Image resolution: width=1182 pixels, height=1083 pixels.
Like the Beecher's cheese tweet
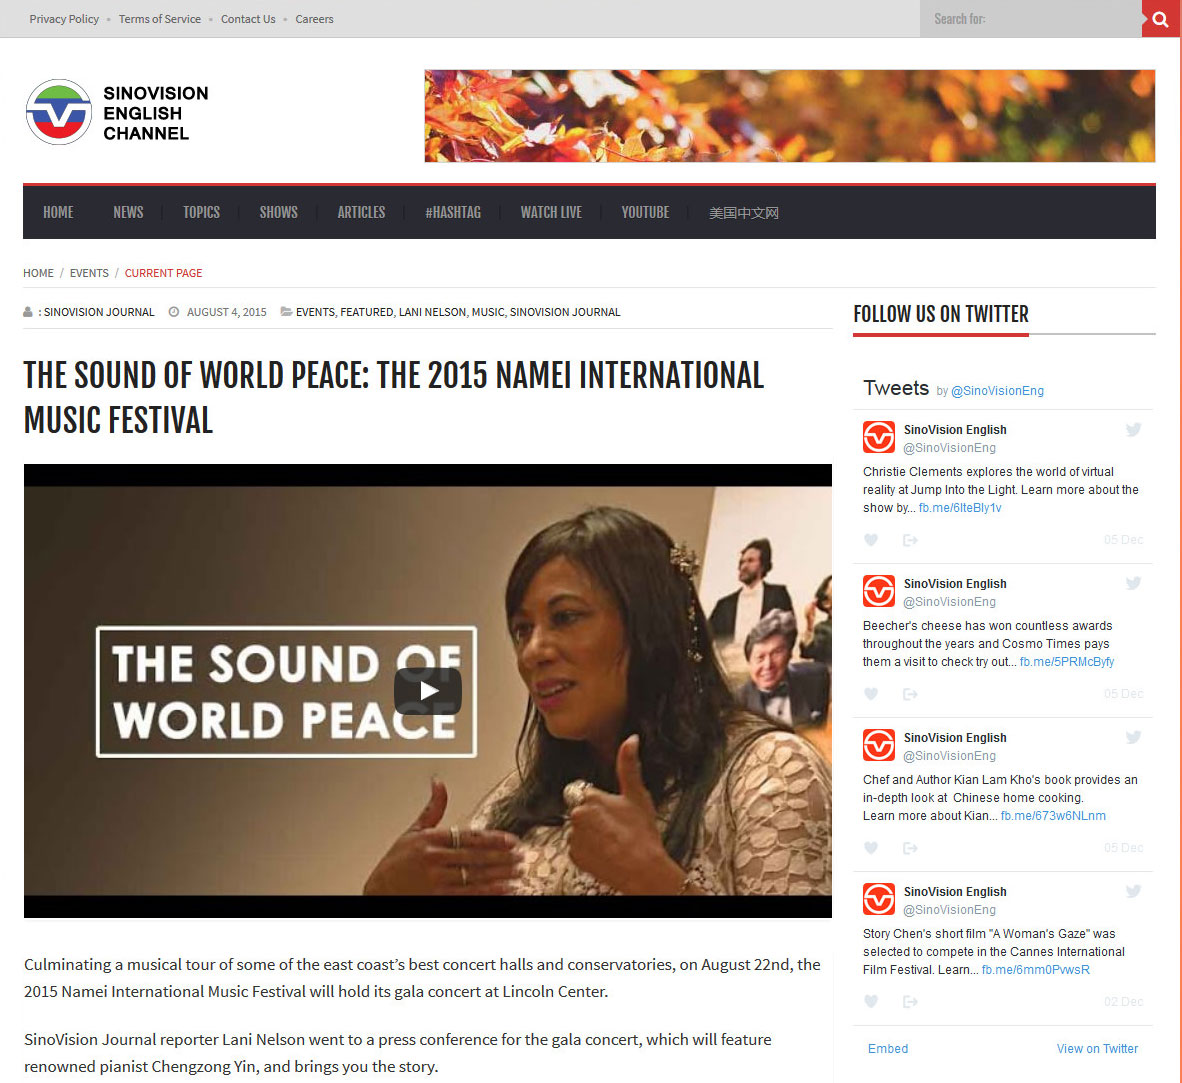(871, 693)
